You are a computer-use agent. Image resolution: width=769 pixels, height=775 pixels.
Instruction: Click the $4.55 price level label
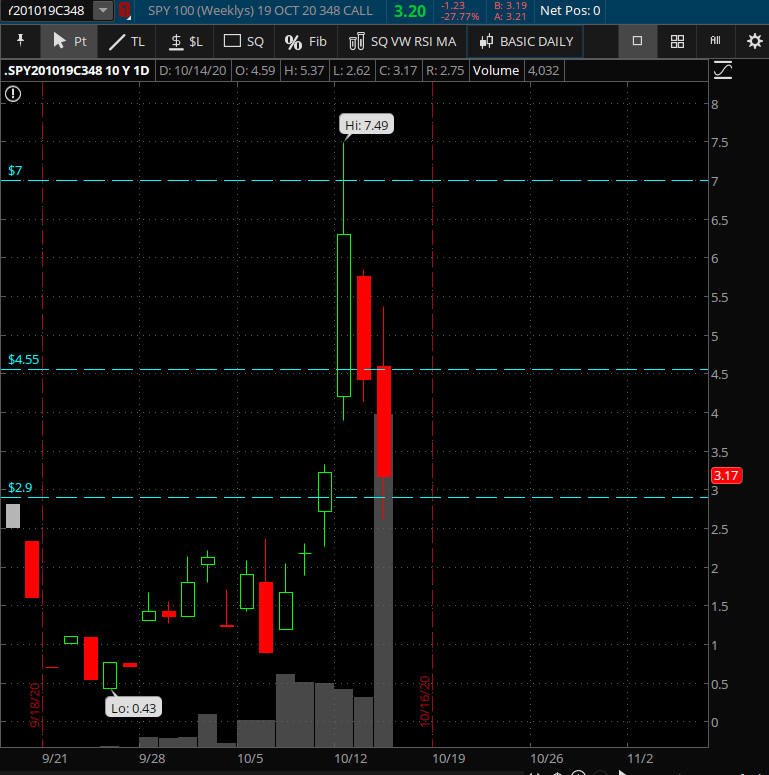coord(22,359)
